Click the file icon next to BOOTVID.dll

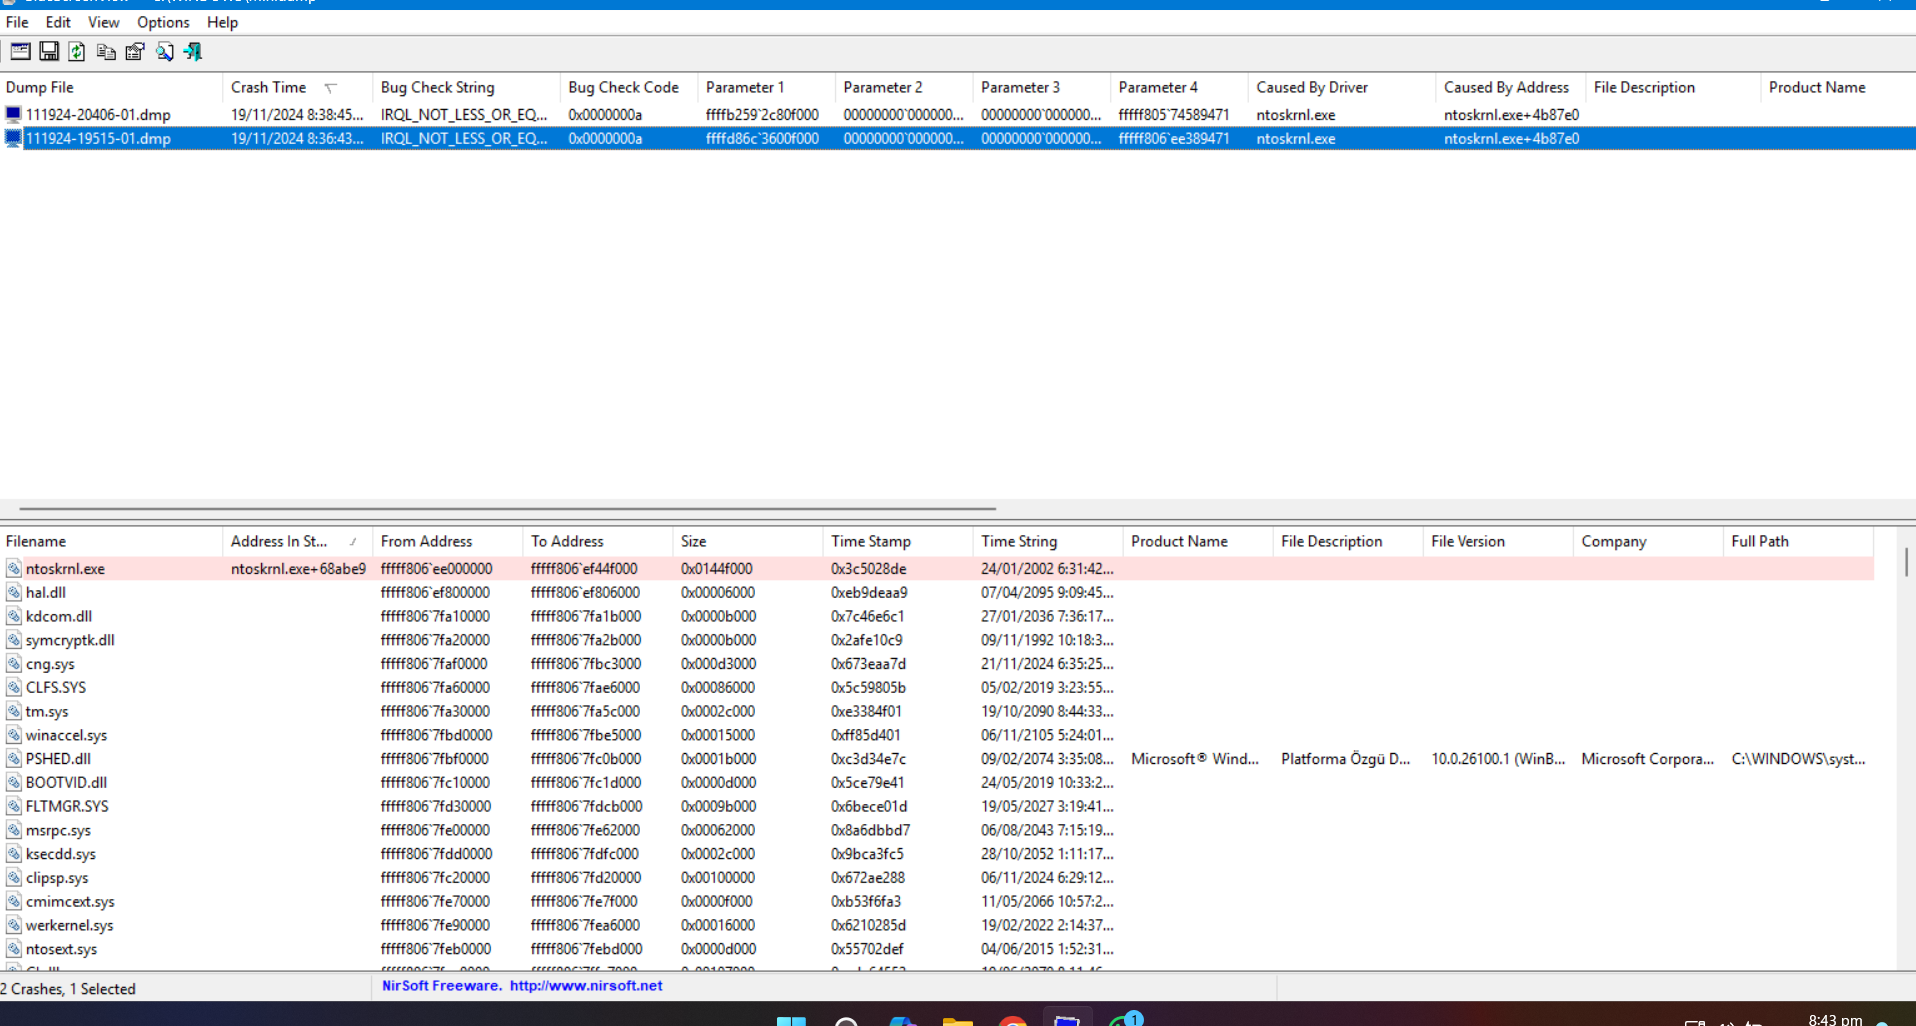point(14,783)
